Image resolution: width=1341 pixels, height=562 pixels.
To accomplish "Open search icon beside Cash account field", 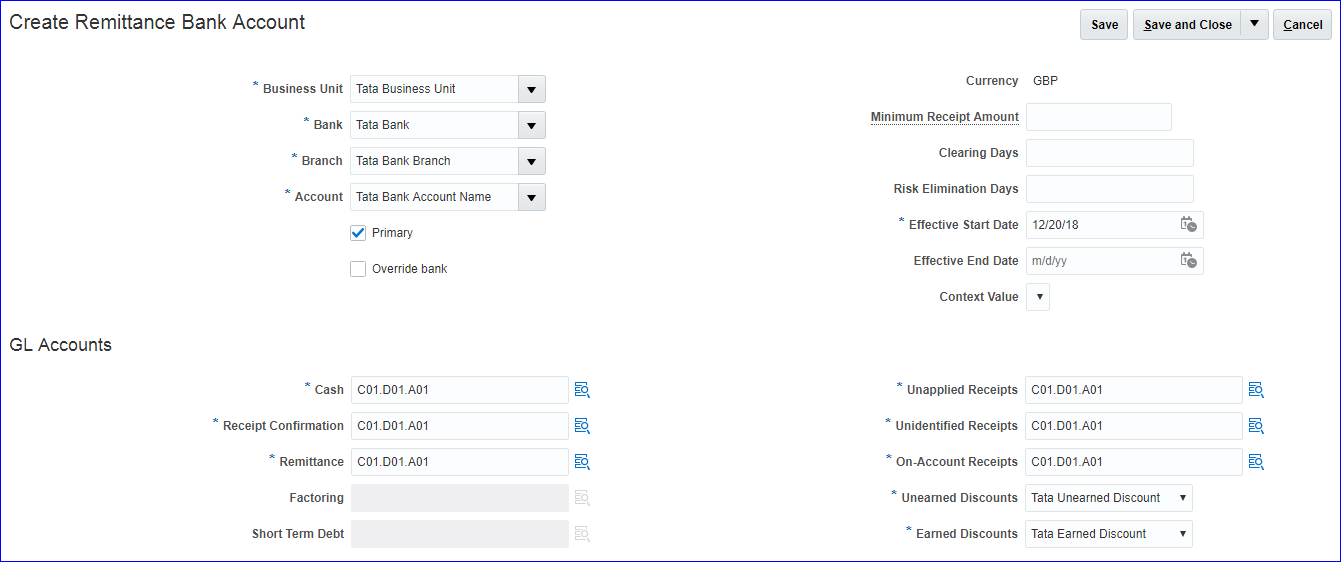I will (582, 390).
